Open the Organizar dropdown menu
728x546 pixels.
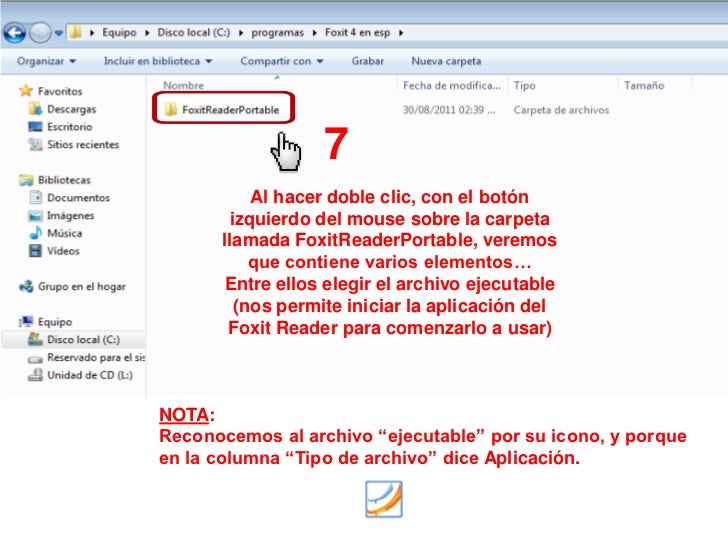click(46, 61)
